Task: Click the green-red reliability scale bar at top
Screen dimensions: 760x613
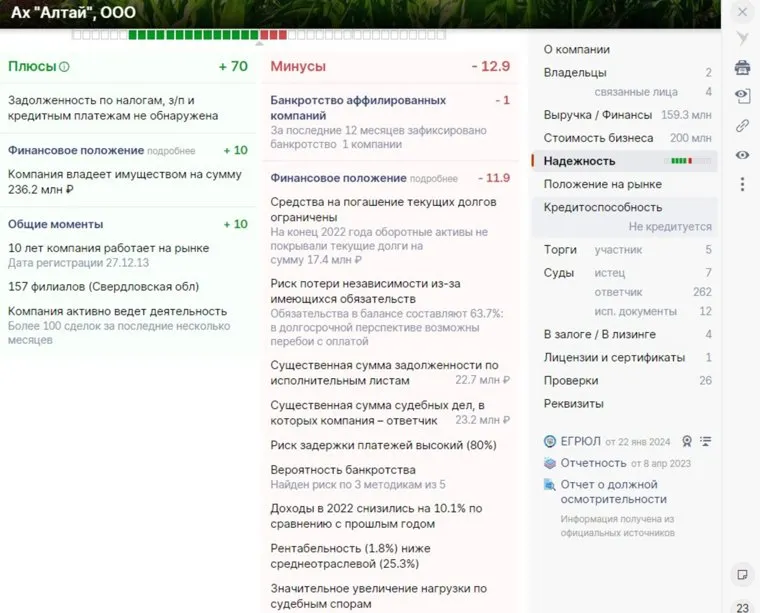Action: (x=180, y=35)
